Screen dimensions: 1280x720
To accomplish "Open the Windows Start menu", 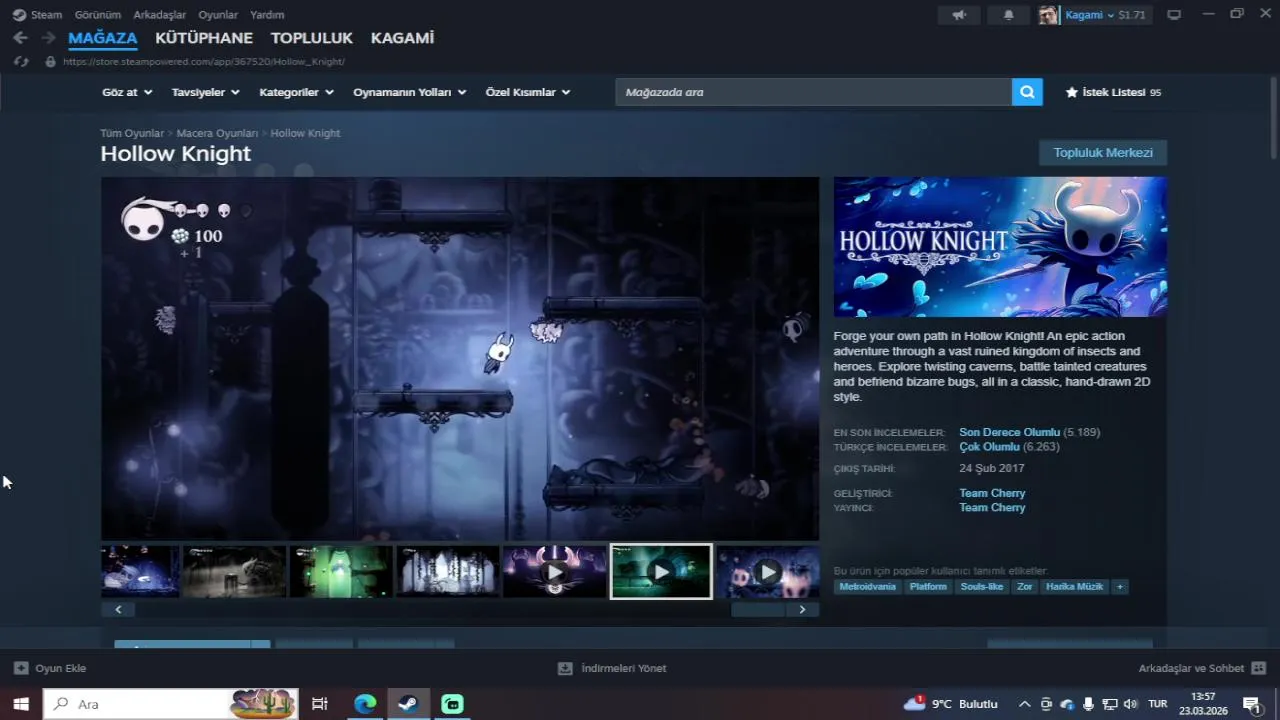I will point(21,704).
